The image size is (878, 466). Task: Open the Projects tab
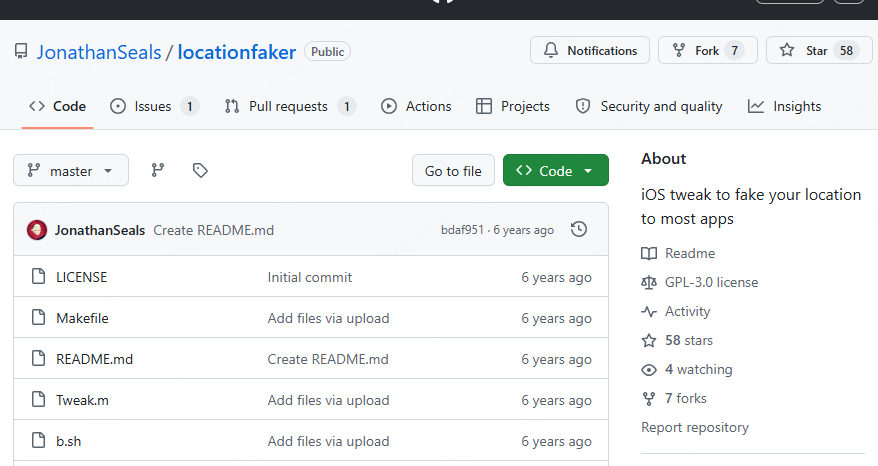pos(512,106)
